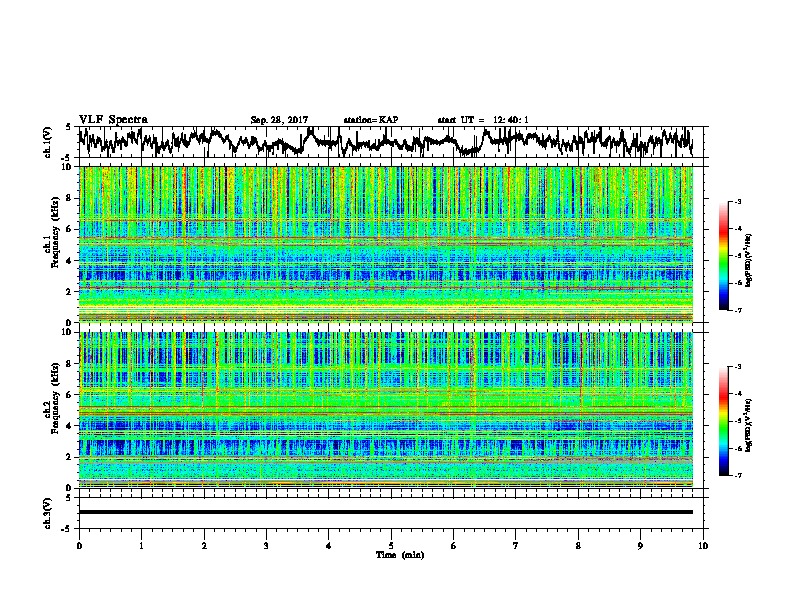The image size is (792, 612).
Task: Click the time axis tick label "4"
Action: click(329, 546)
